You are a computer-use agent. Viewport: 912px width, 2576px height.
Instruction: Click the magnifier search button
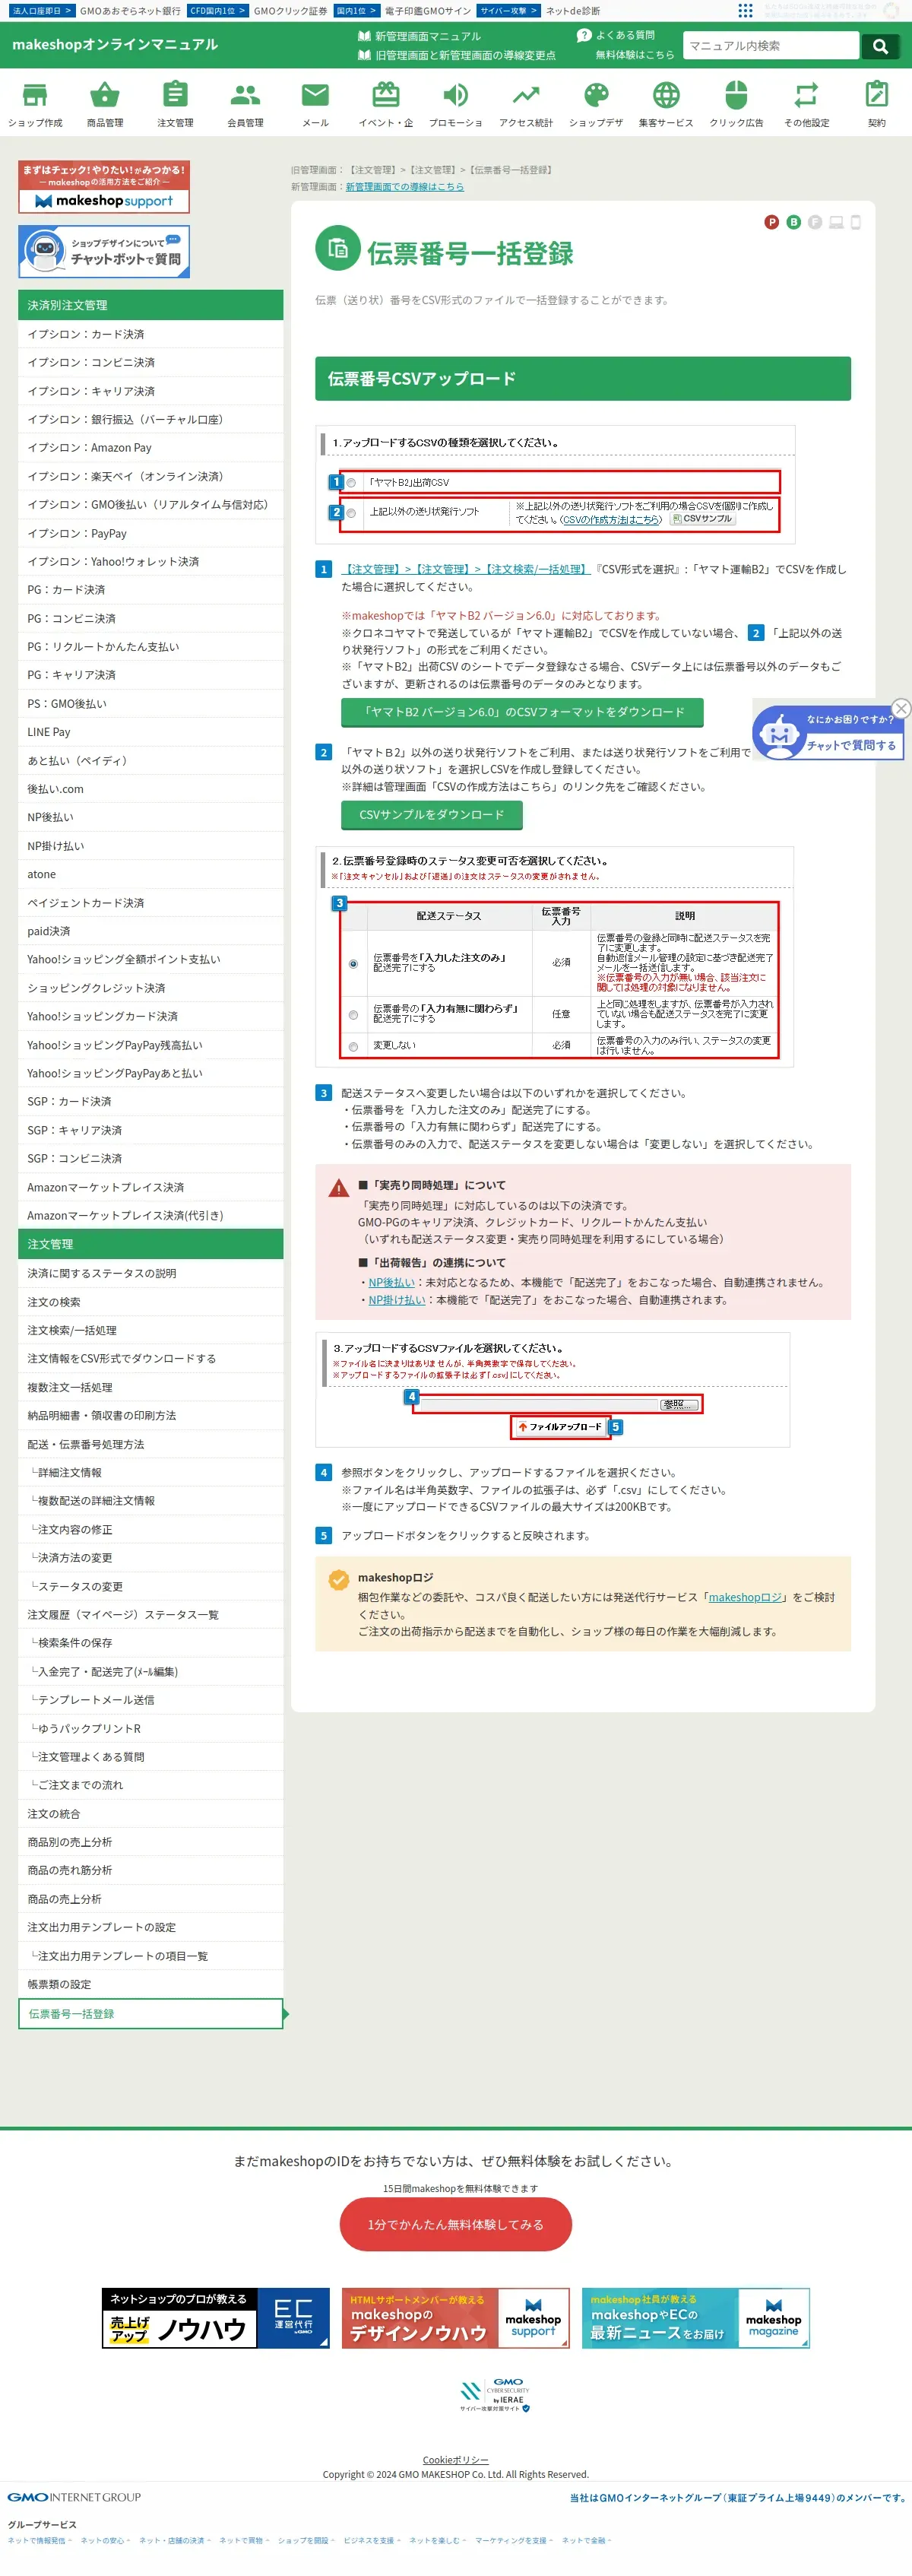(880, 46)
